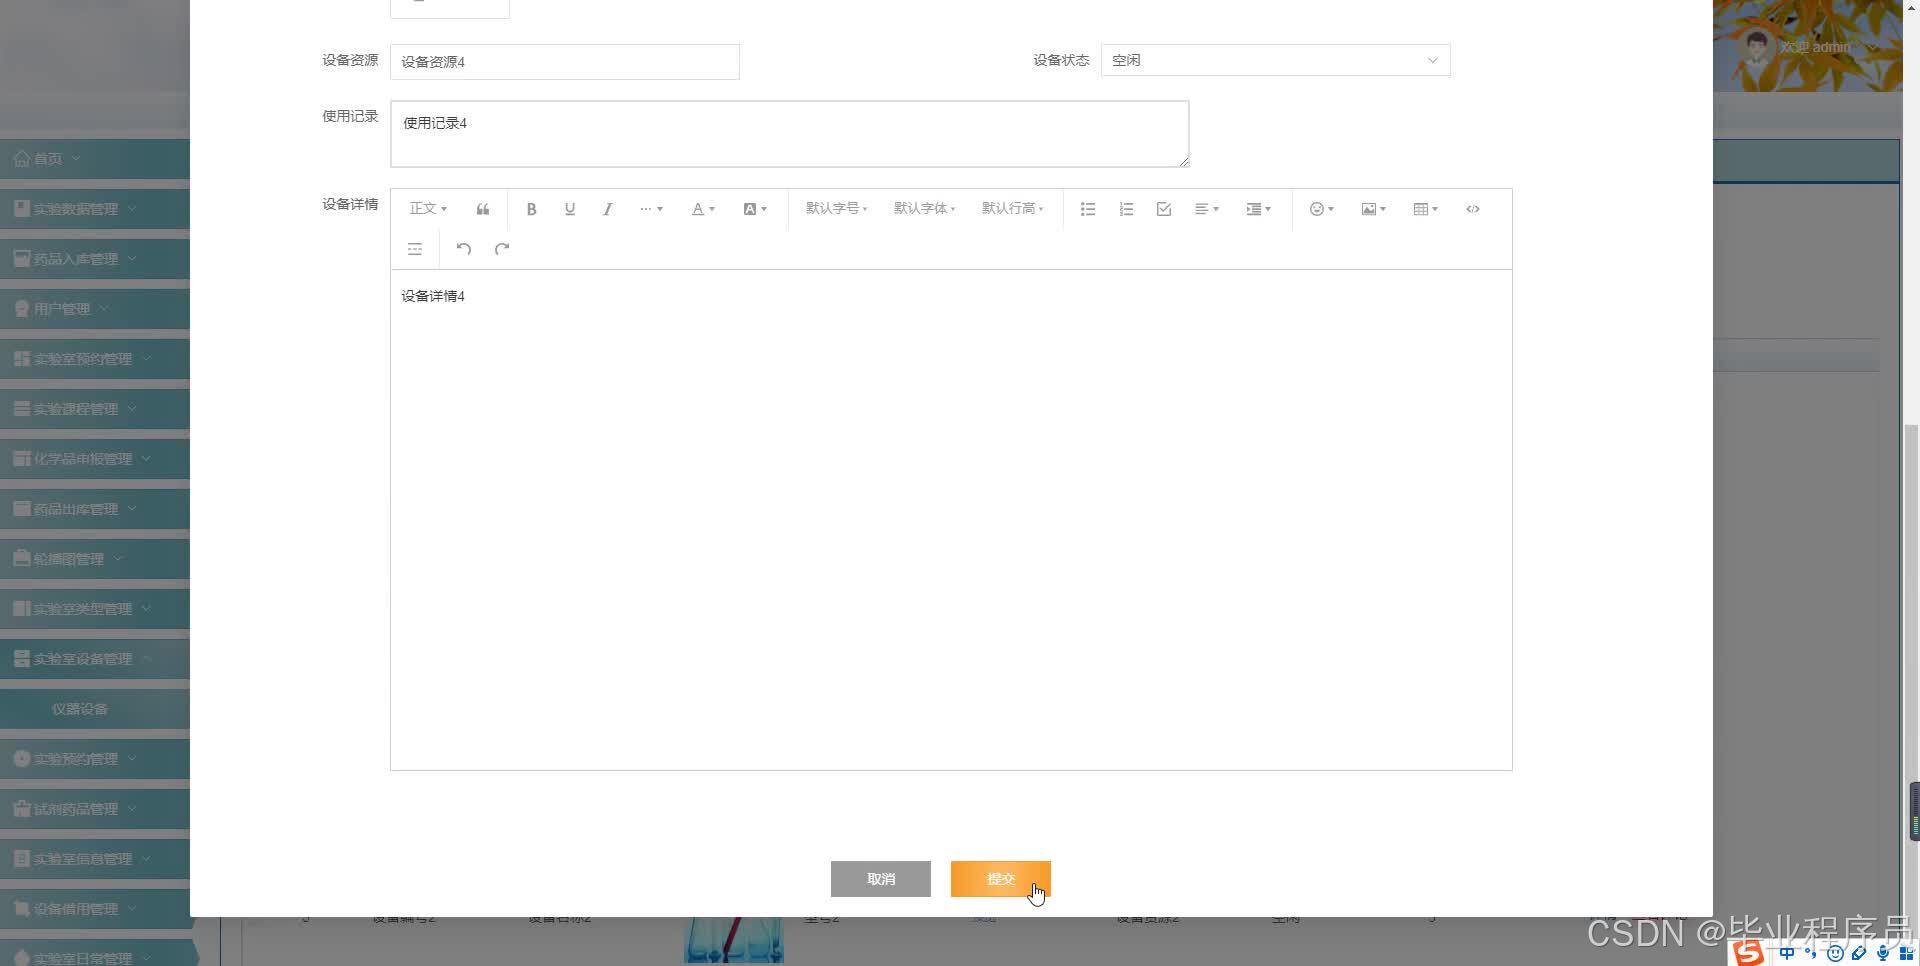Open the 正文 heading style dropdown

click(428, 209)
